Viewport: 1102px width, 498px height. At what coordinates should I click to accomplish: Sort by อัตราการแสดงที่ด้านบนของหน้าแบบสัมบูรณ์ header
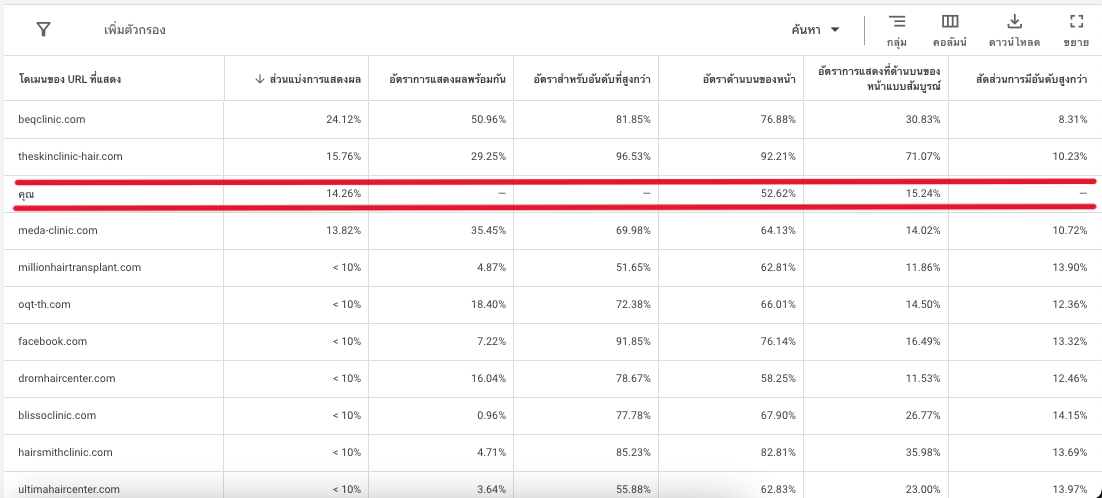(x=879, y=79)
